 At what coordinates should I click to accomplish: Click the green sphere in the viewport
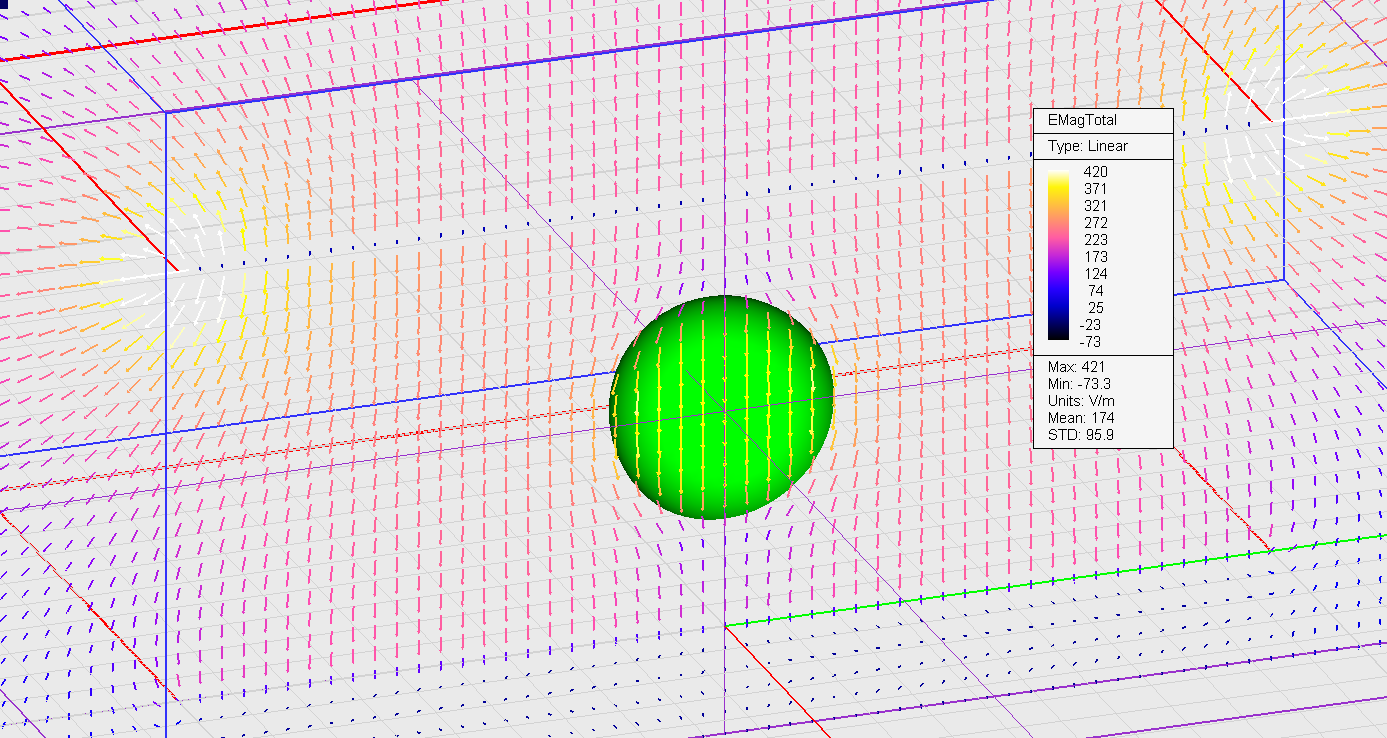(721, 407)
